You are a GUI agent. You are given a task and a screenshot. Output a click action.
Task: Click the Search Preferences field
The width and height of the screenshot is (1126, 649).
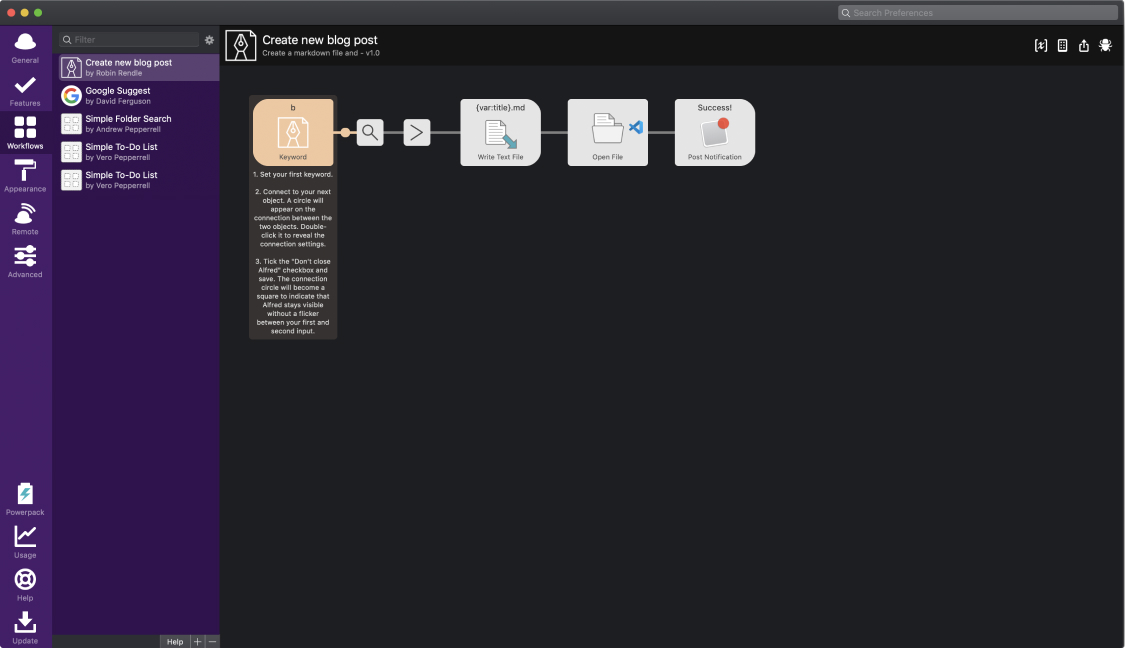tap(978, 13)
